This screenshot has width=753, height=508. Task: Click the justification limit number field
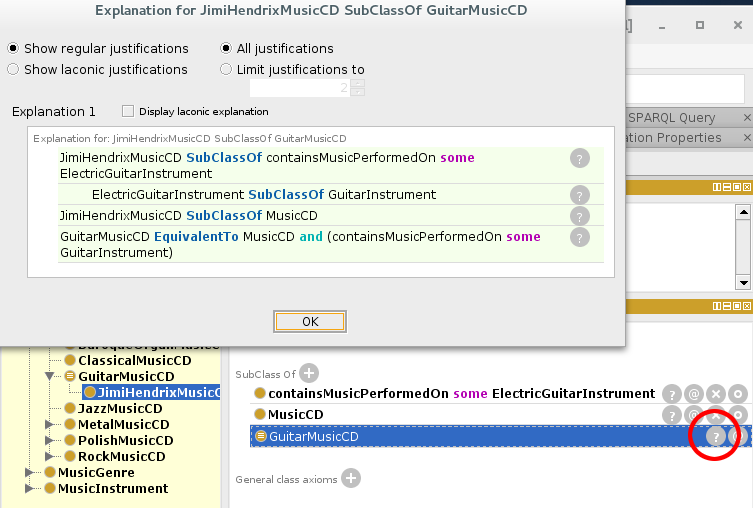pos(300,88)
